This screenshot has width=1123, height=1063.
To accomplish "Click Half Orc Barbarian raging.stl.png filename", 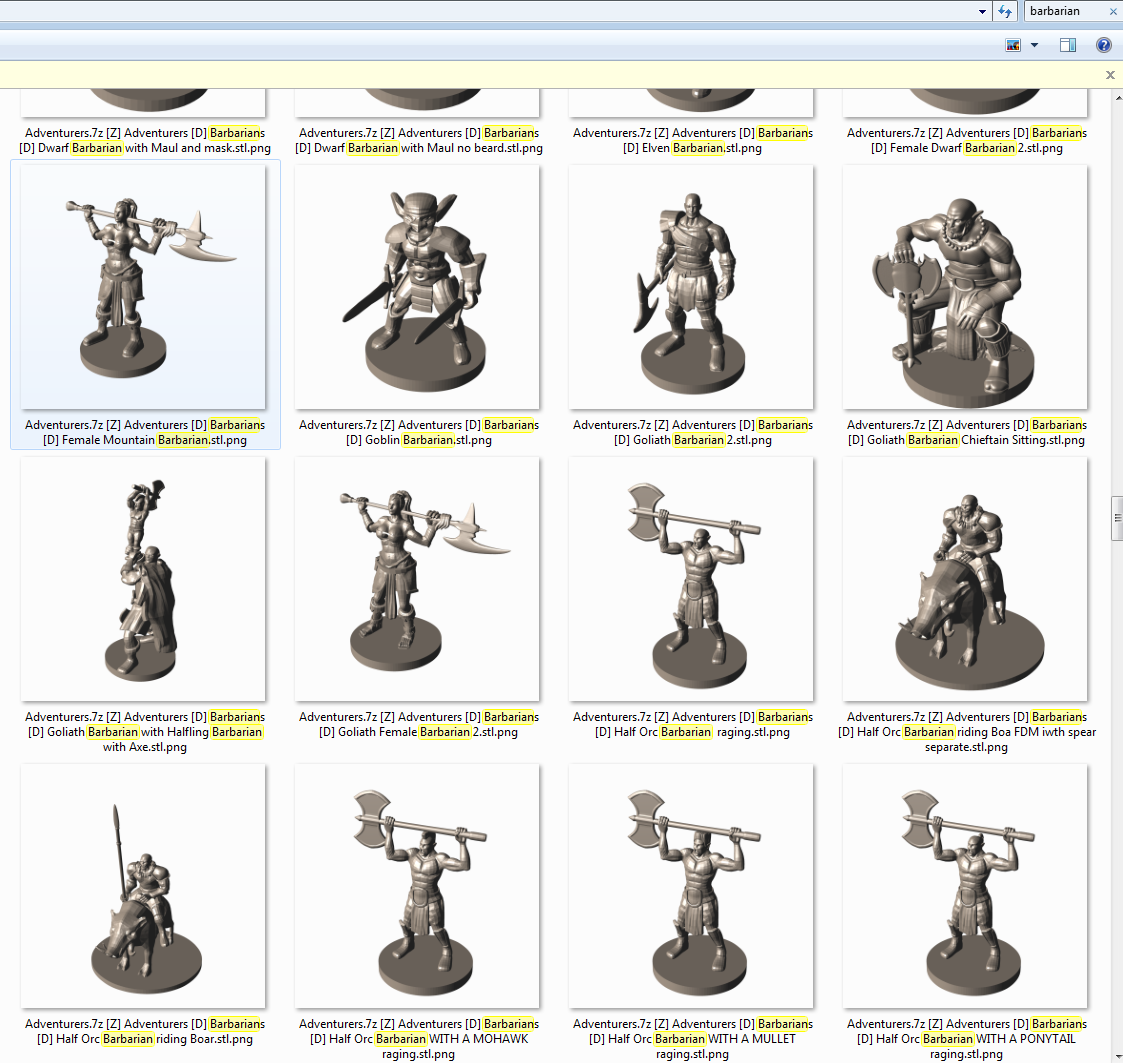I will tap(693, 724).
